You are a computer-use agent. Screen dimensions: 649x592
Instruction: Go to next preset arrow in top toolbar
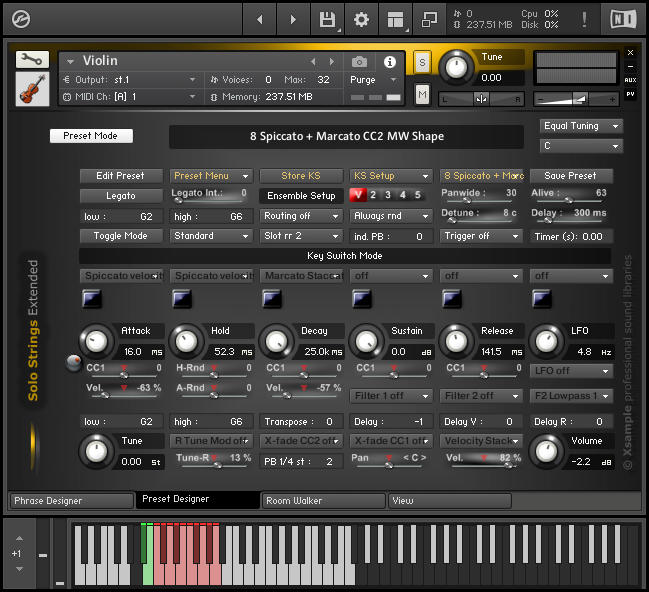pos(293,19)
